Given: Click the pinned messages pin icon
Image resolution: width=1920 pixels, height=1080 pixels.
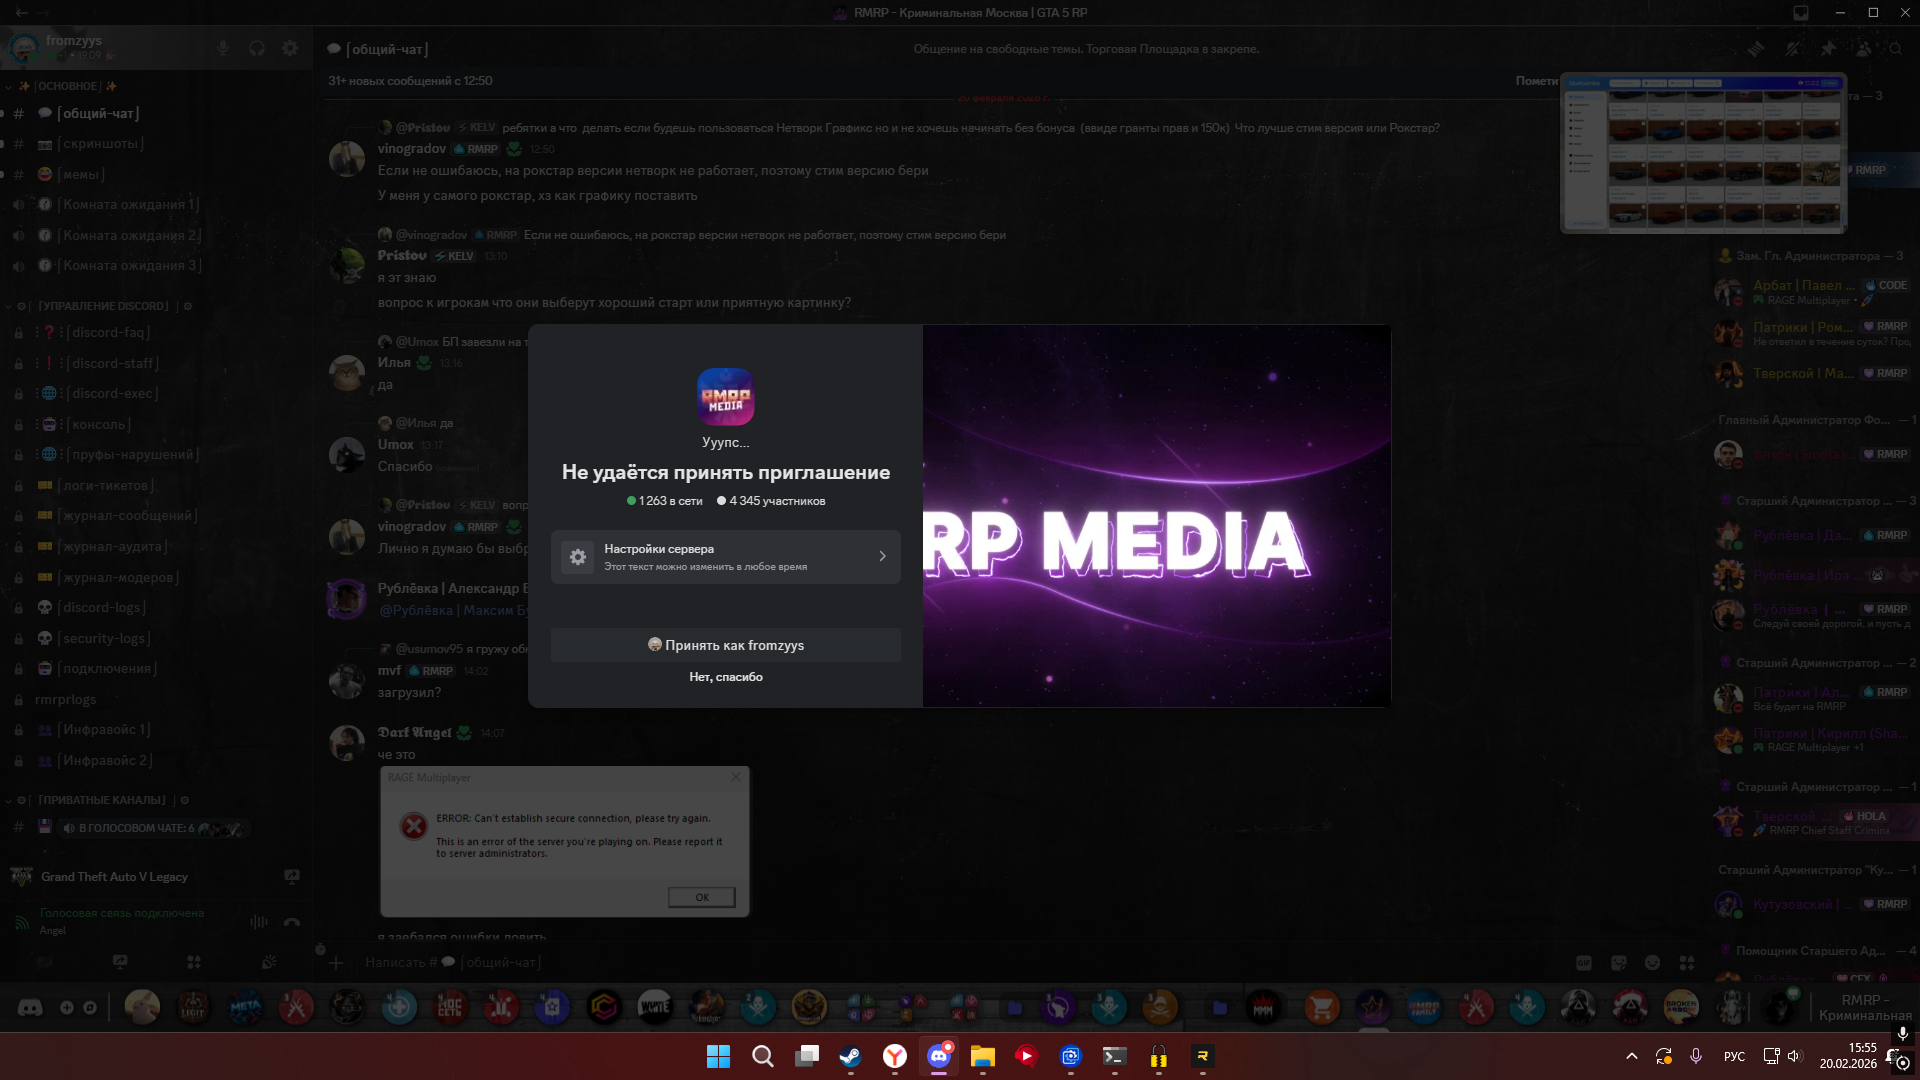Looking at the screenshot, I should click(1828, 48).
